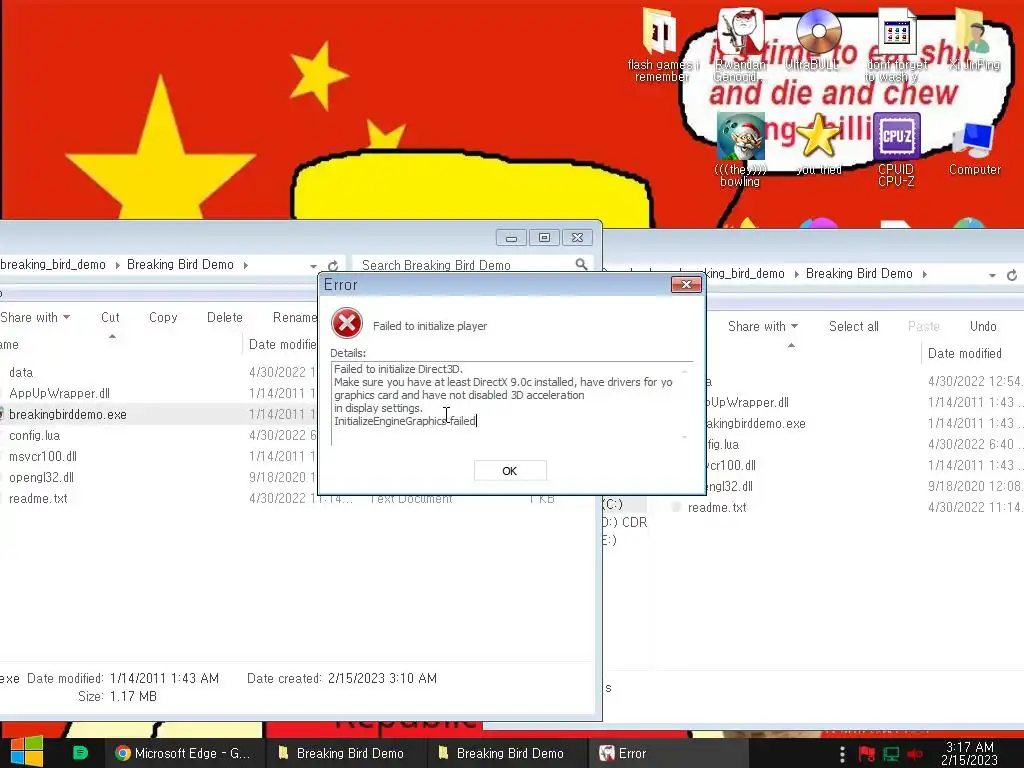Select the data folder in the left window
The height and width of the screenshot is (768, 1024).
click(21, 372)
